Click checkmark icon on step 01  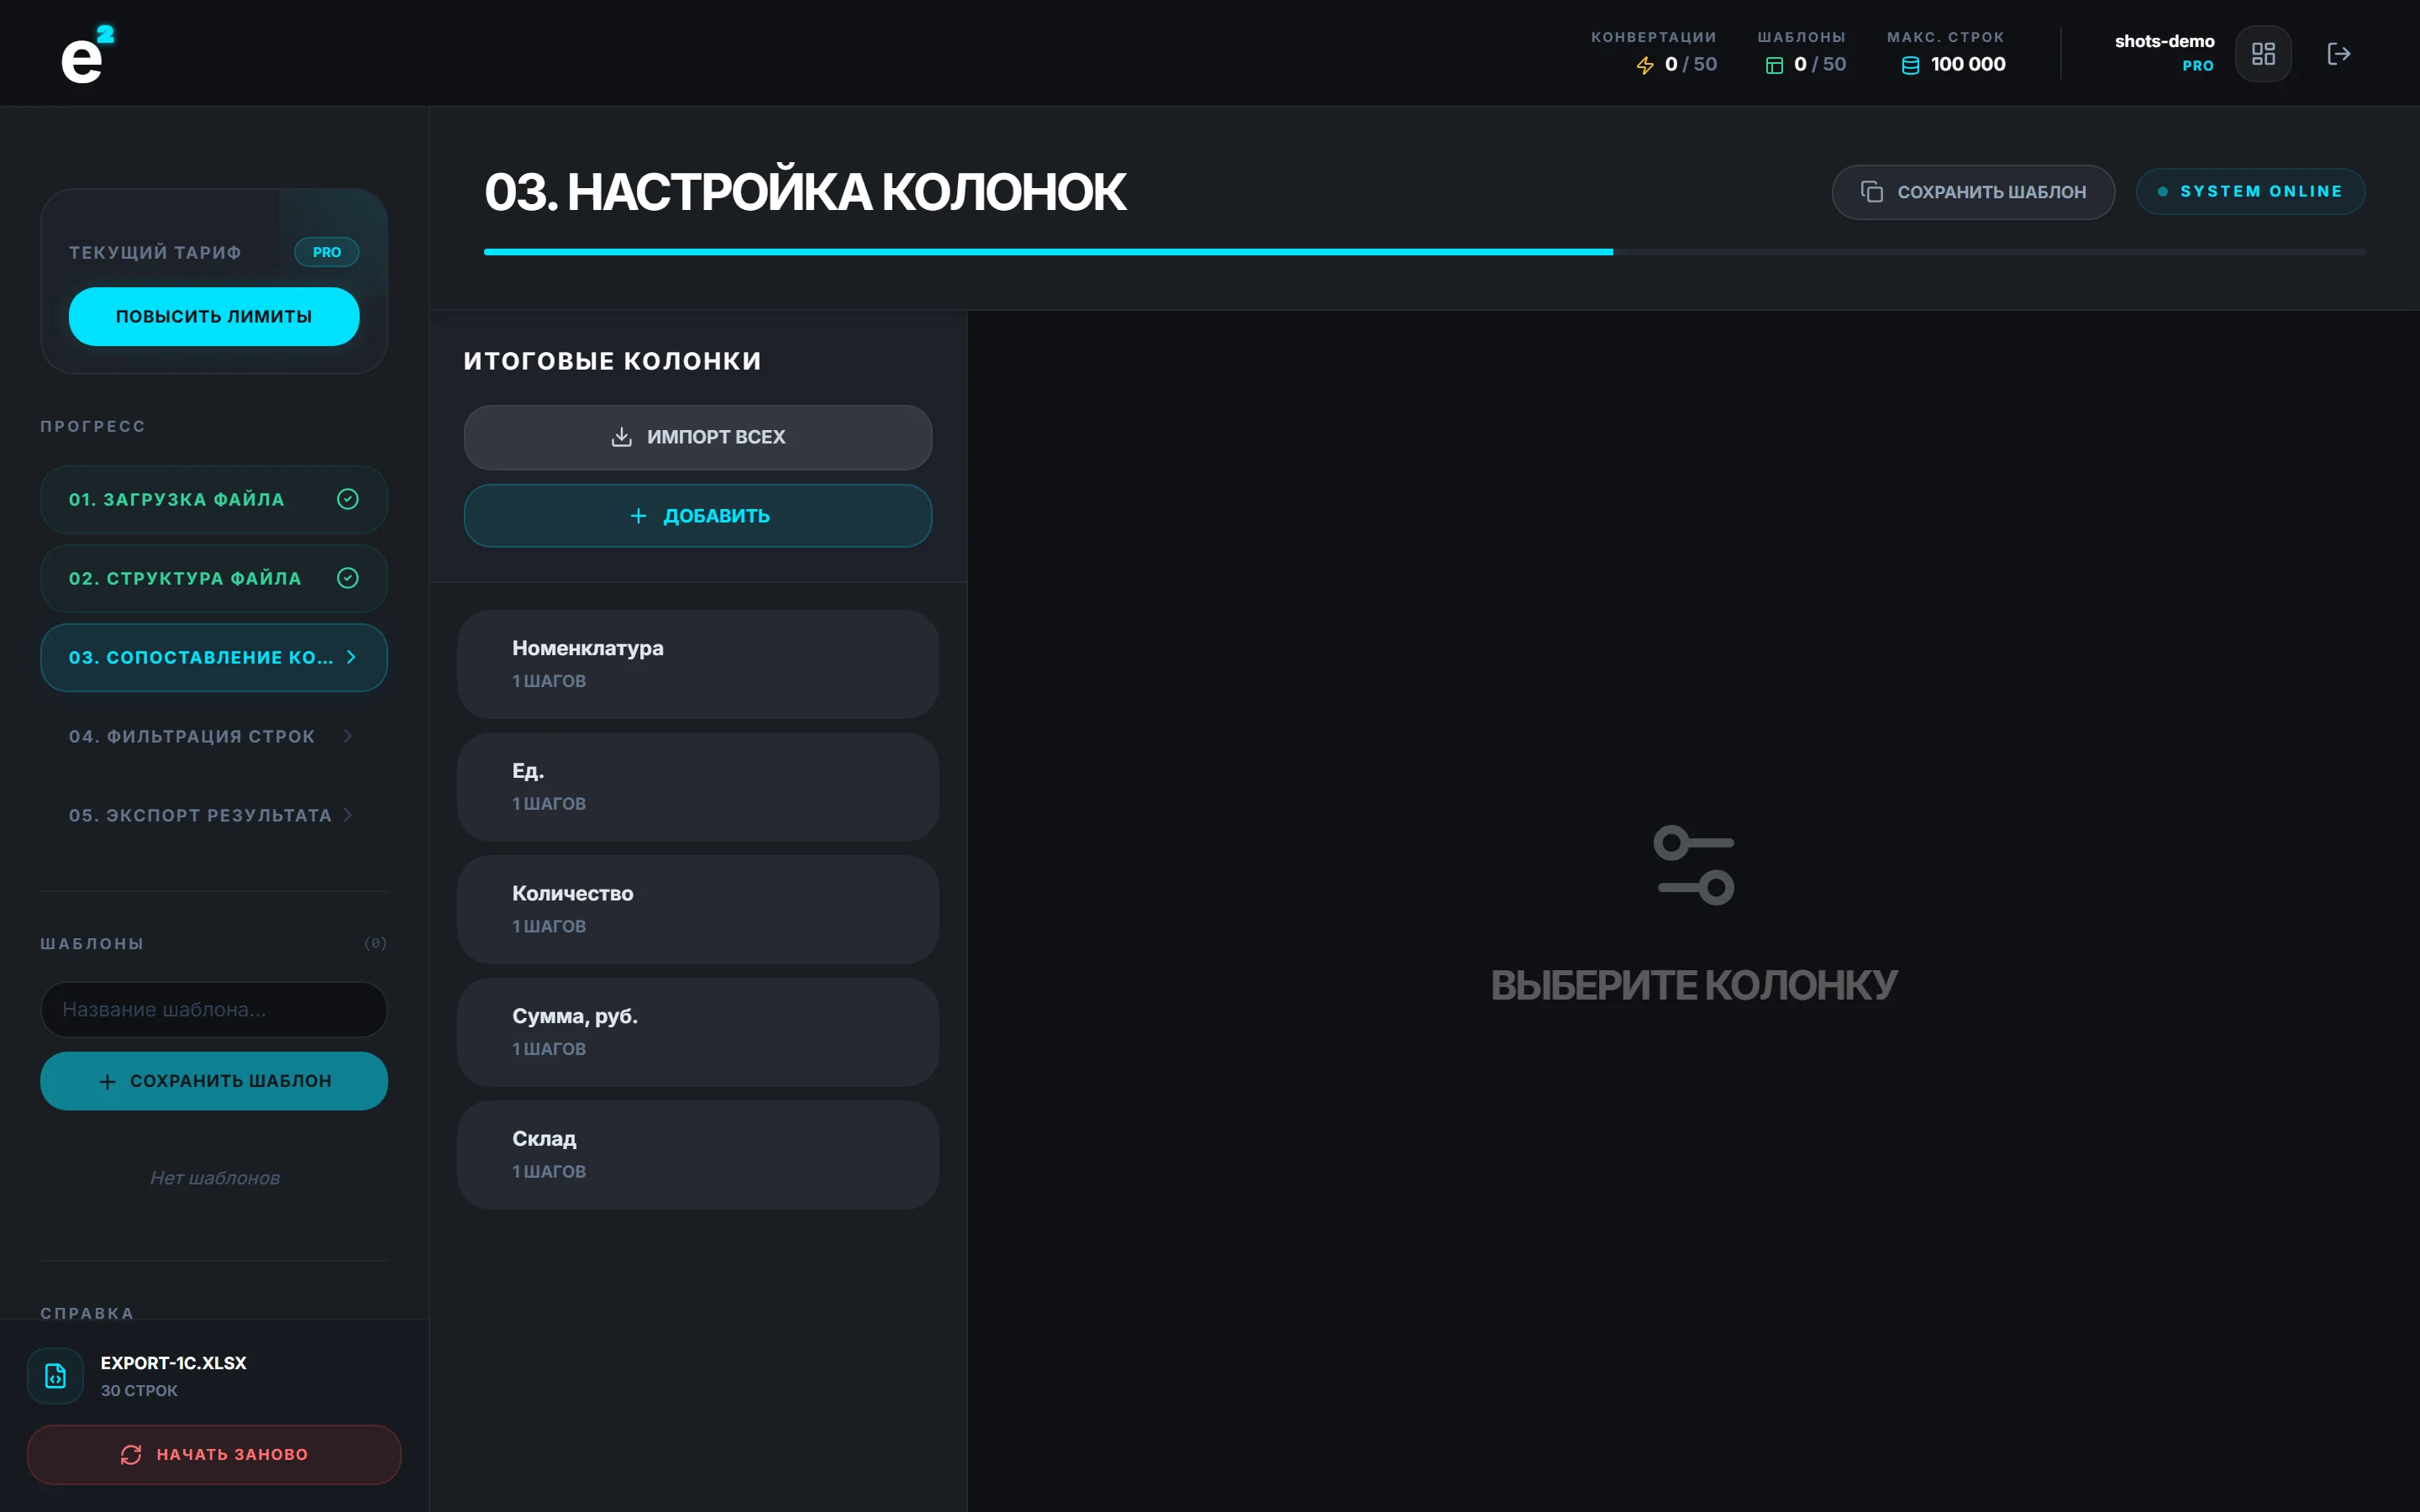348,499
